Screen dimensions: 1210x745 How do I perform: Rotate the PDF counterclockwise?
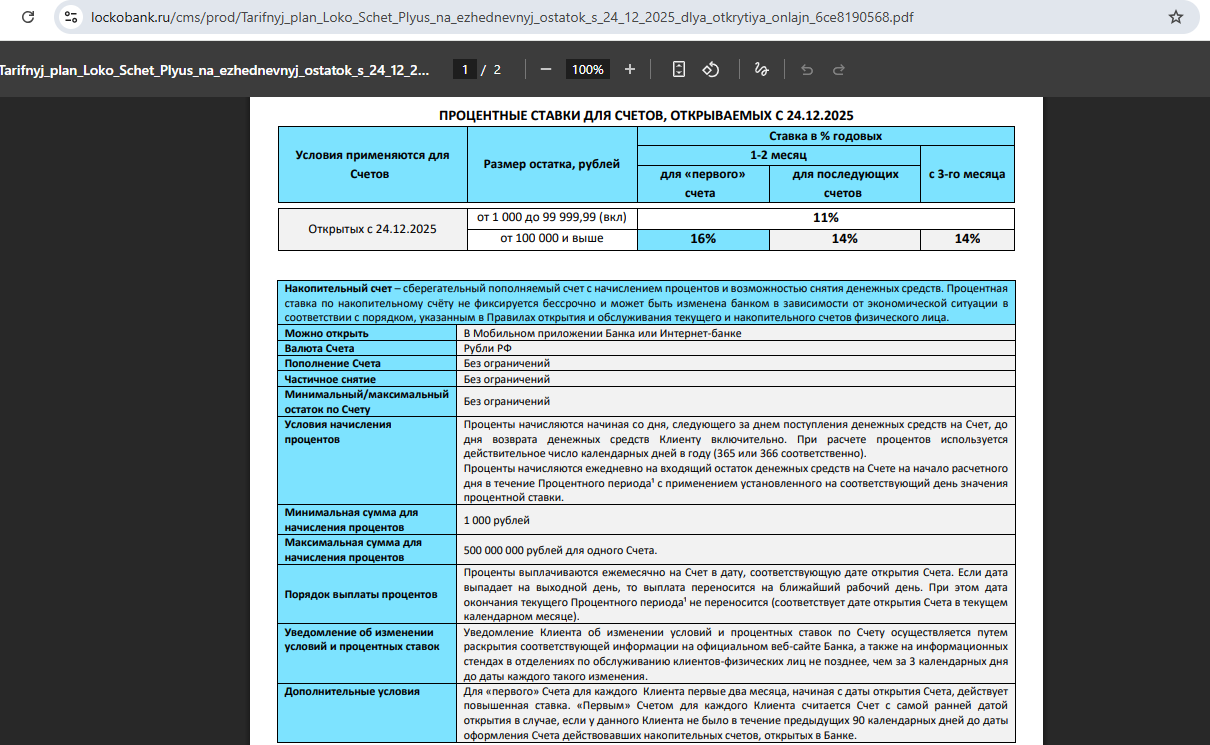pyautogui.click(x=711, y=69)
